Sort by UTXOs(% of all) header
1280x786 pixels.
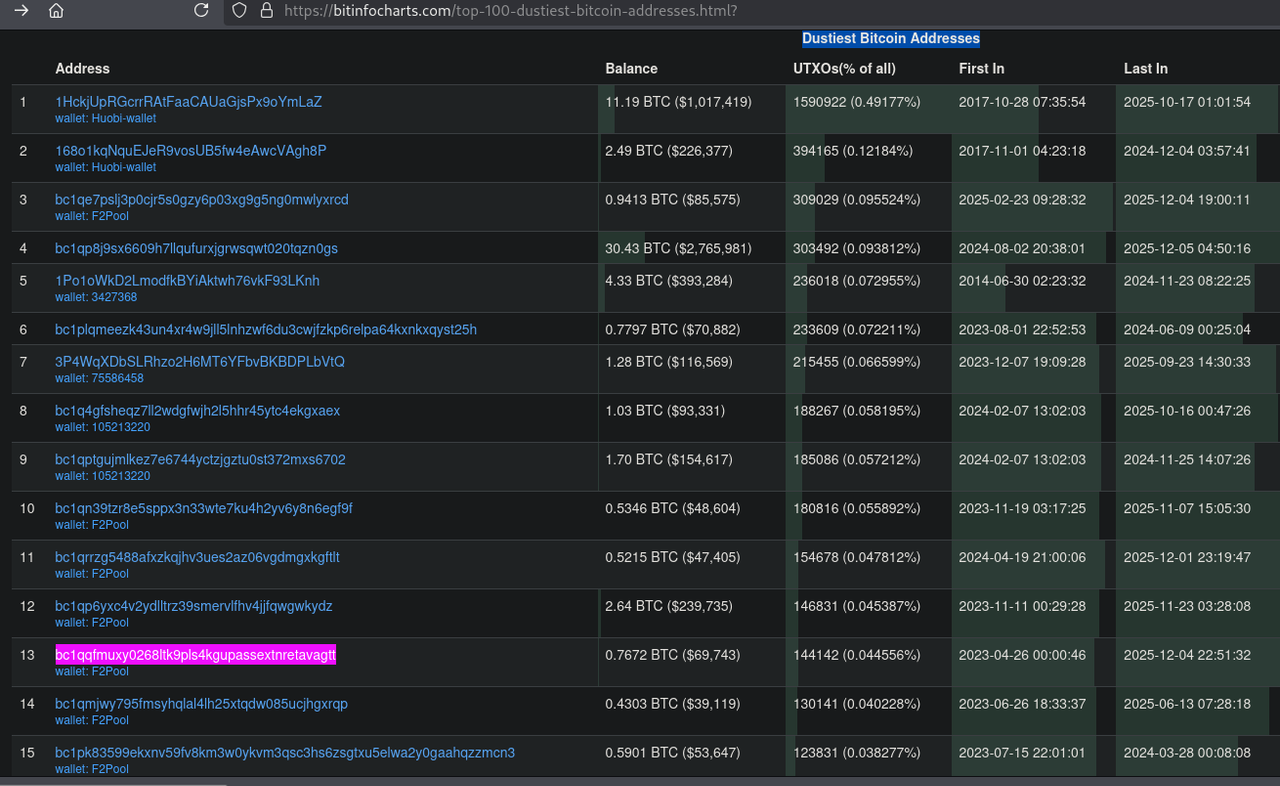(845, 69)
